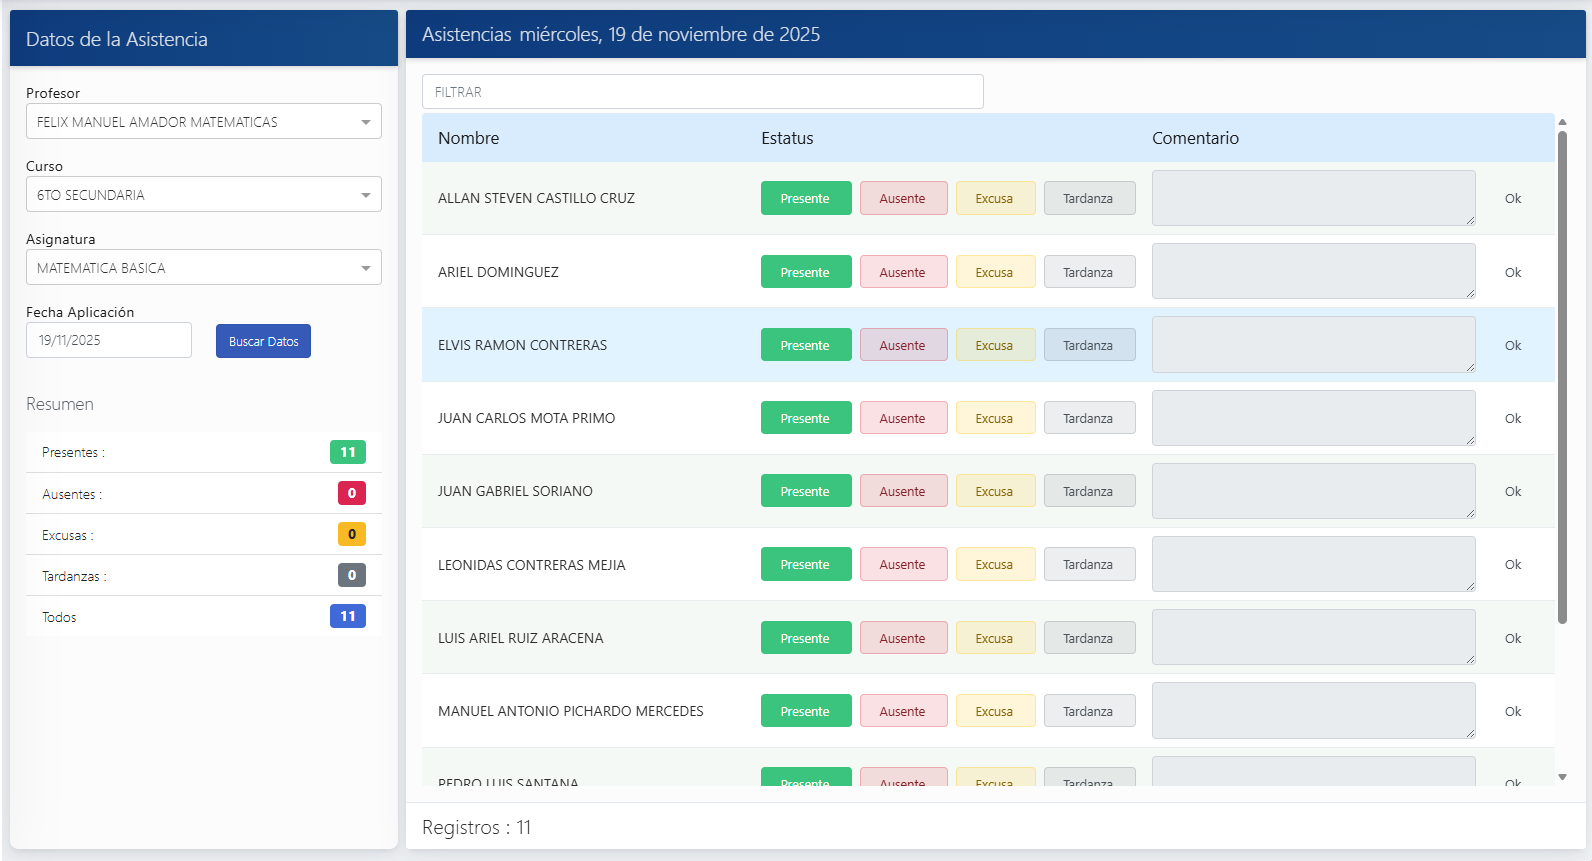Mark Juan Carlos Mota Primo as Tardanza
1592x861 pixels.
(x=1088, y=418)
